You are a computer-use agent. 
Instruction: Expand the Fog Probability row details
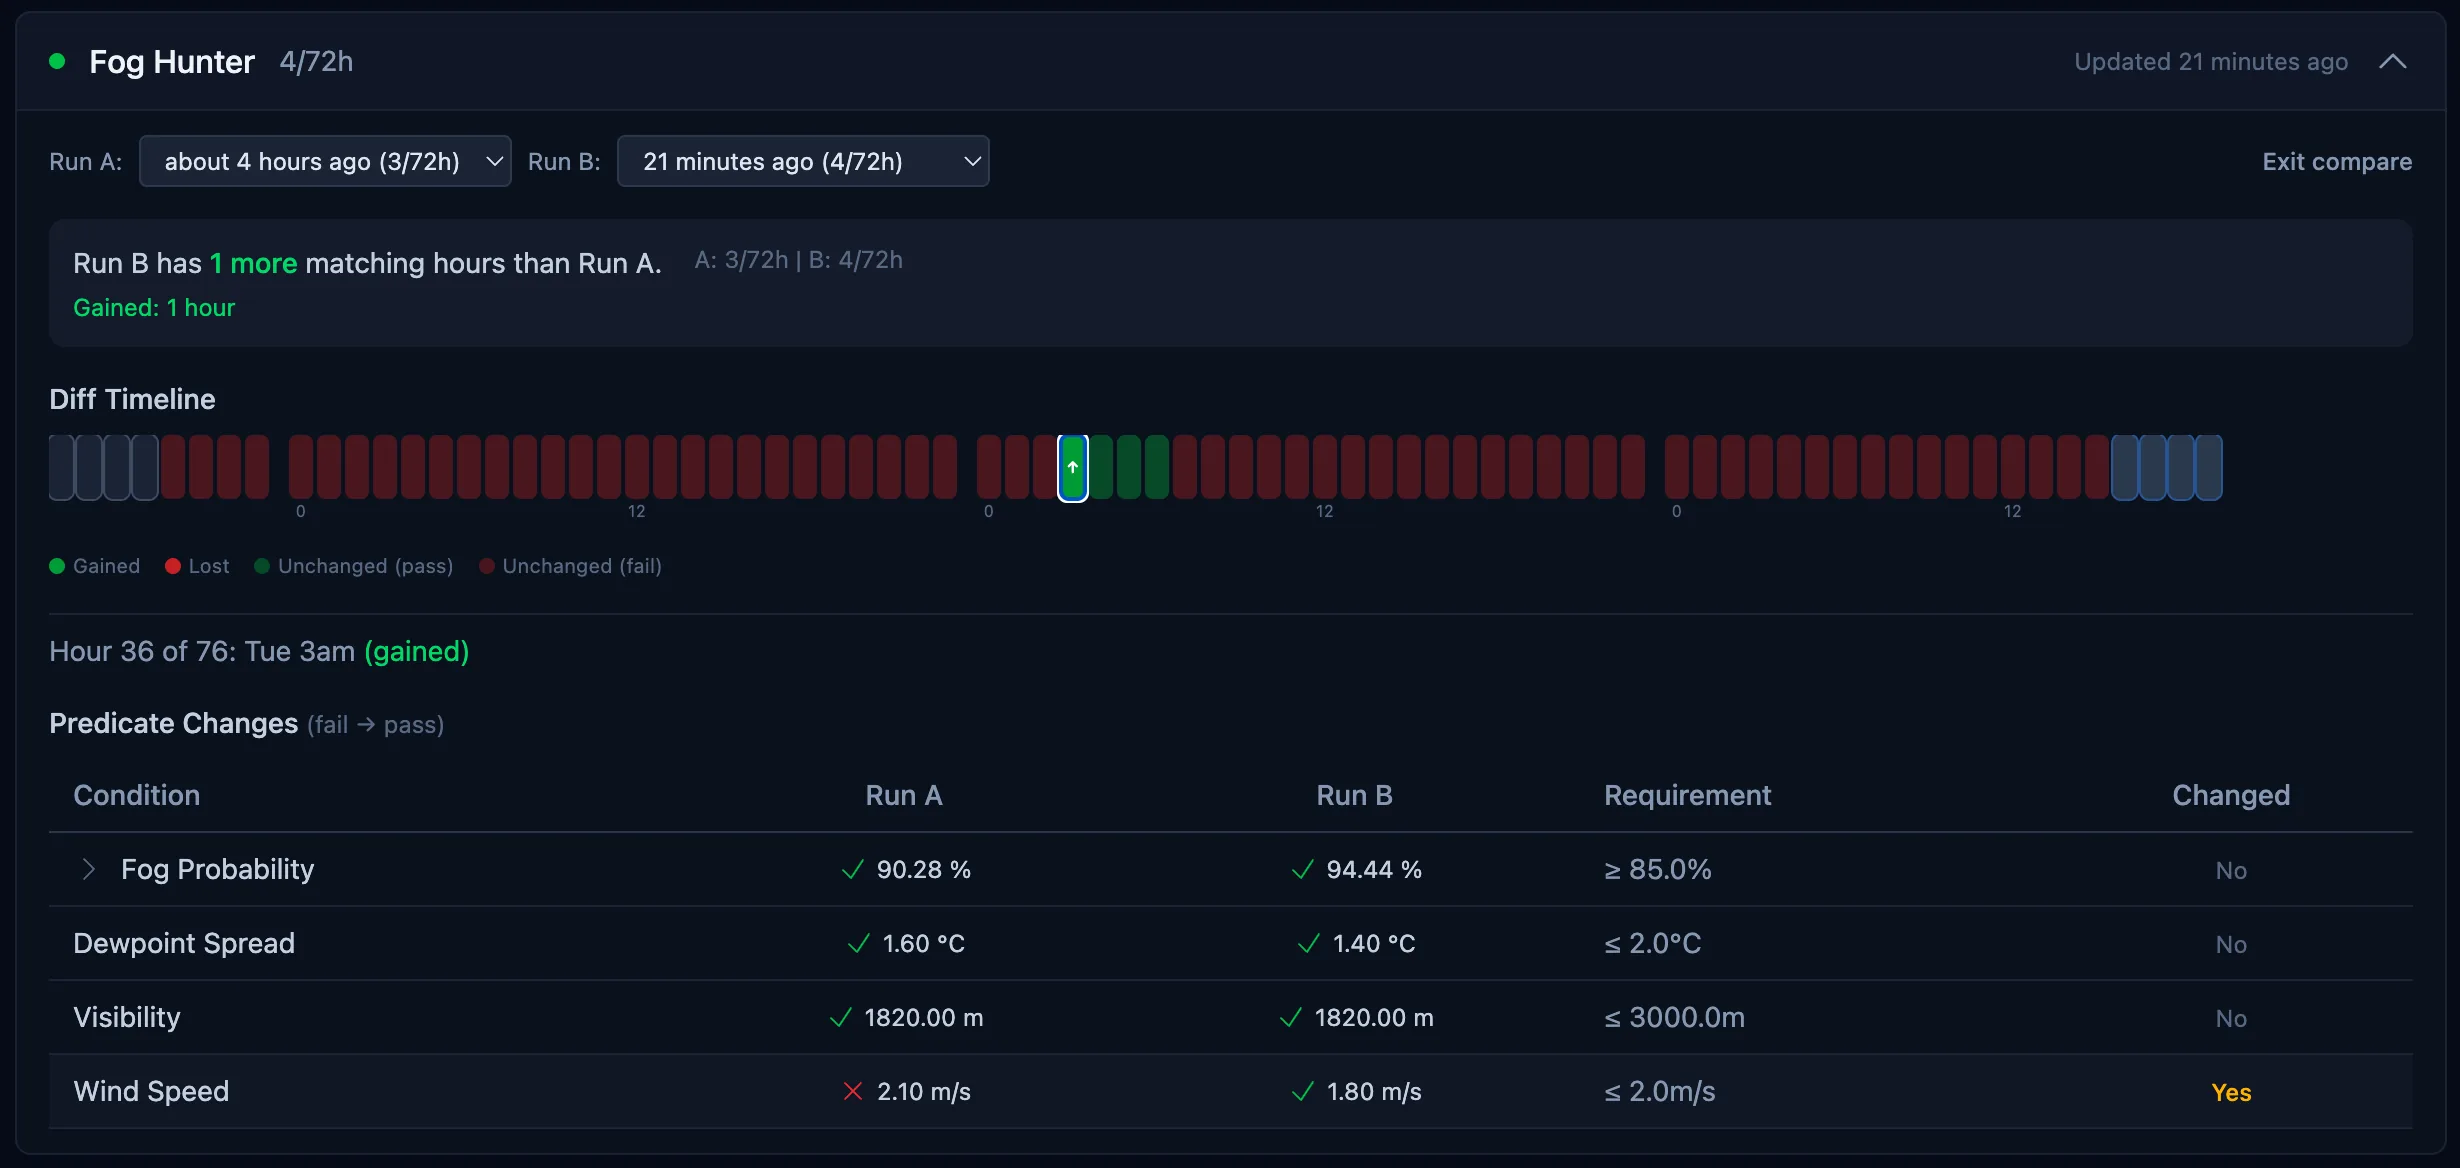tap(89, 869)
